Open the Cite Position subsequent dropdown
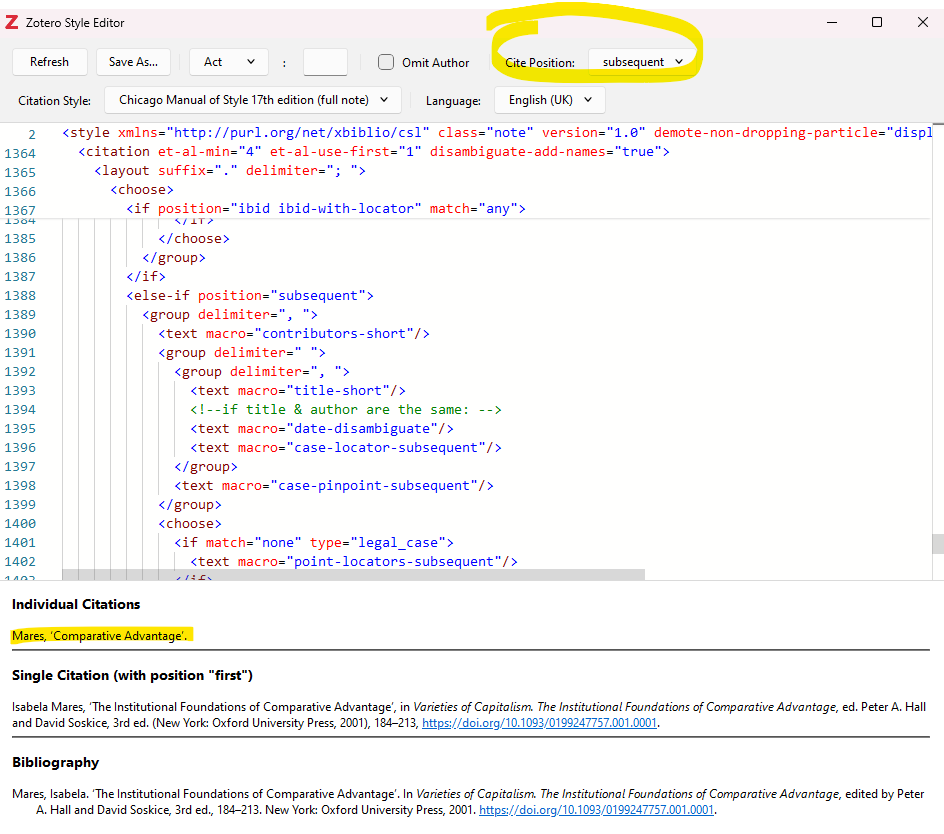Image resolution: width=944 pixels, height=834 pixels. pos(642,62)
